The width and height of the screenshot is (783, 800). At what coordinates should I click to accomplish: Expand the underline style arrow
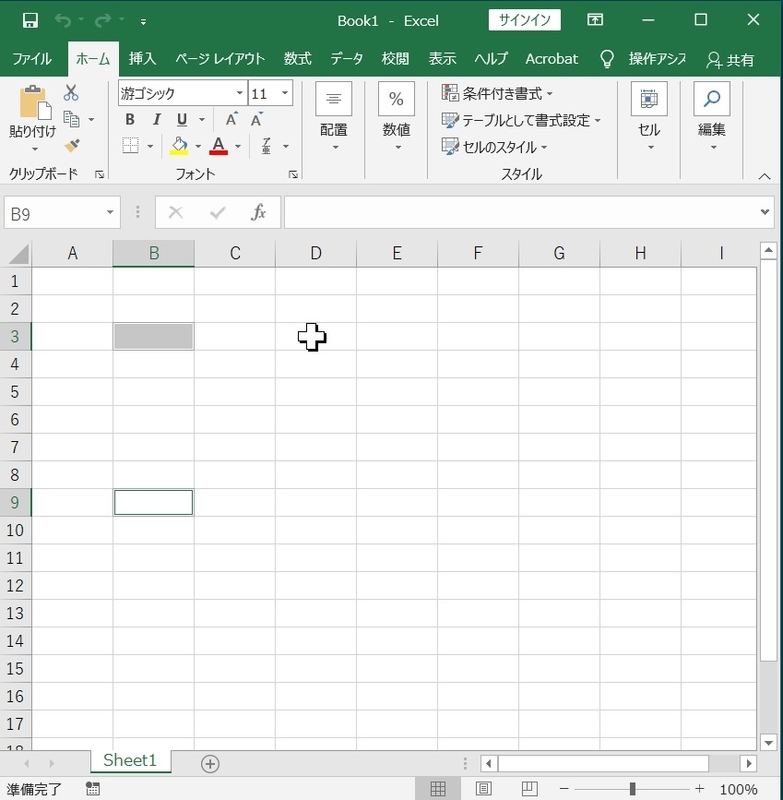point(201,120)
